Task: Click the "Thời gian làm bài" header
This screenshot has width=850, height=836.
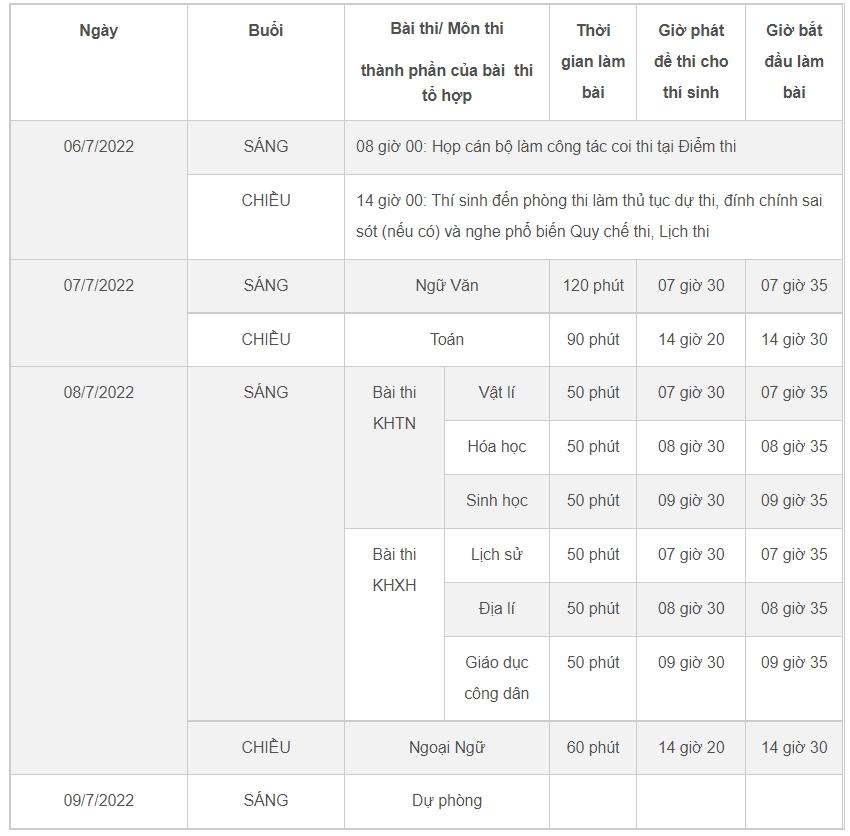Action: coord(592,61)
